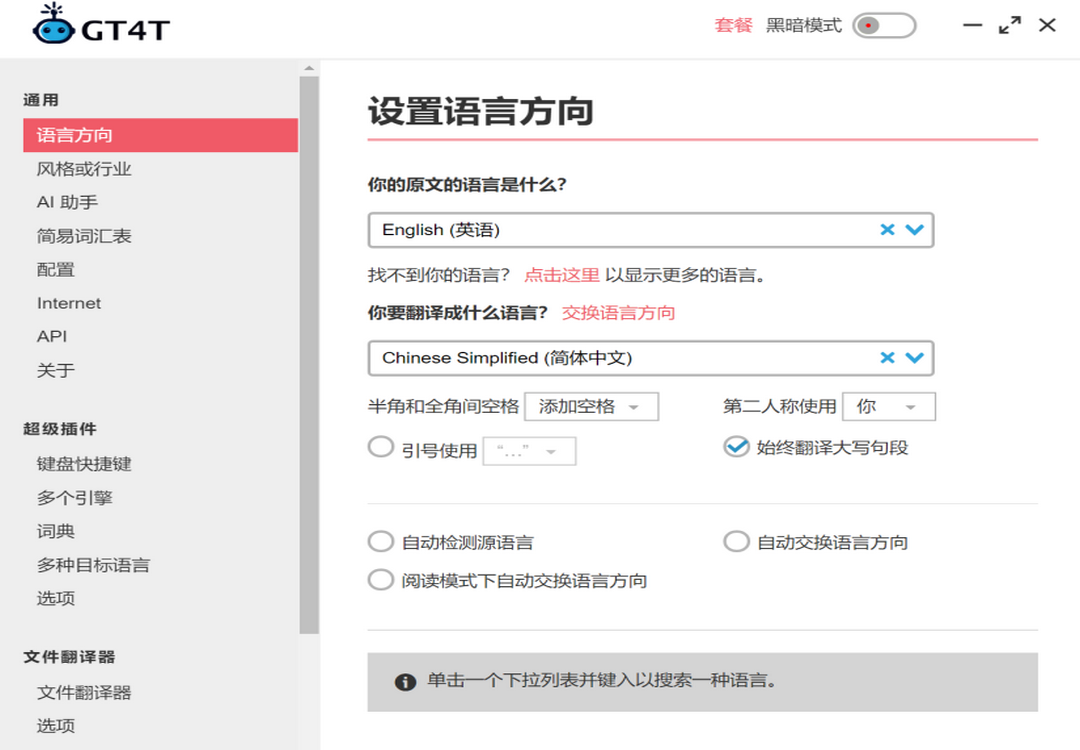Screen dimensions: 1080x750
Task: Open the 添加空格 spacing dropdown
Action: pos(591,407)
